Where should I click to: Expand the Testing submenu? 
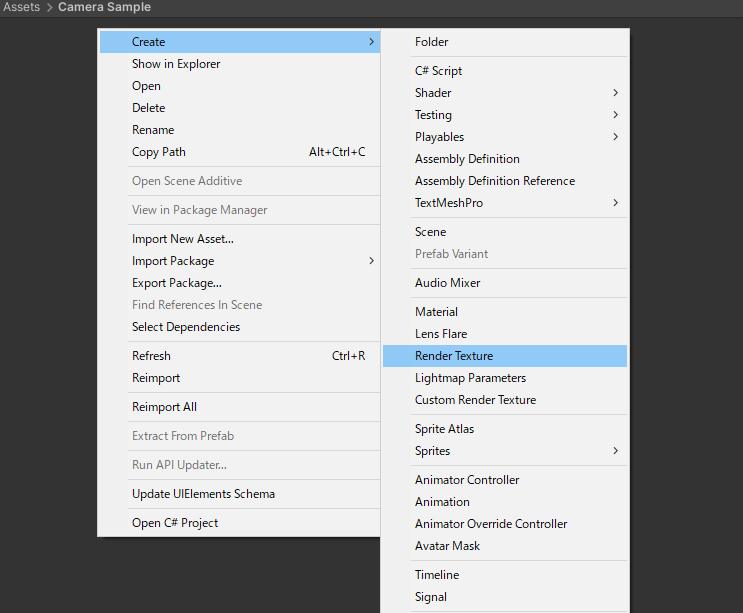[x=505, y=115]
